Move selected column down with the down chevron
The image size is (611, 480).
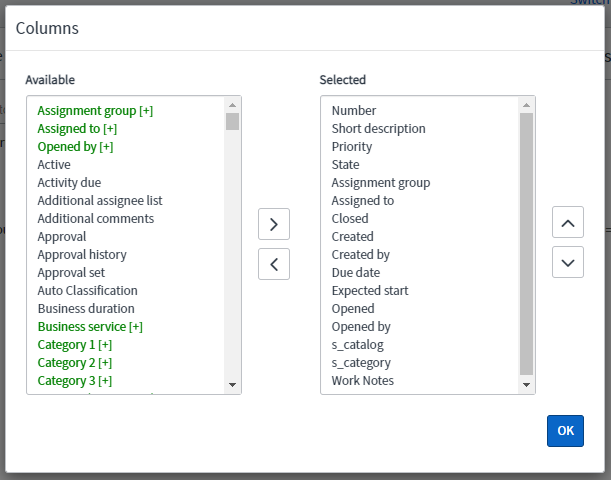(568, 262)
